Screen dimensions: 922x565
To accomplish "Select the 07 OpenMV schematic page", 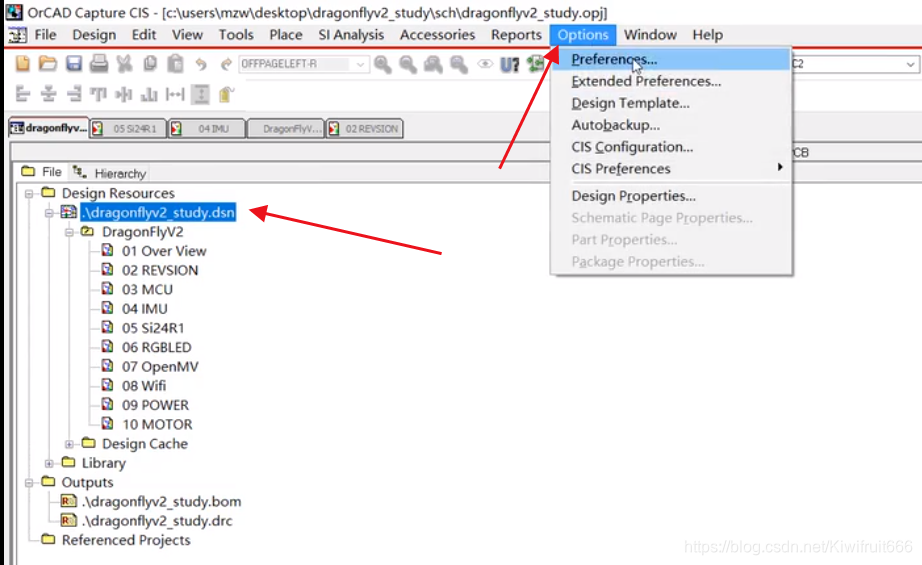I will click(159, 367).
